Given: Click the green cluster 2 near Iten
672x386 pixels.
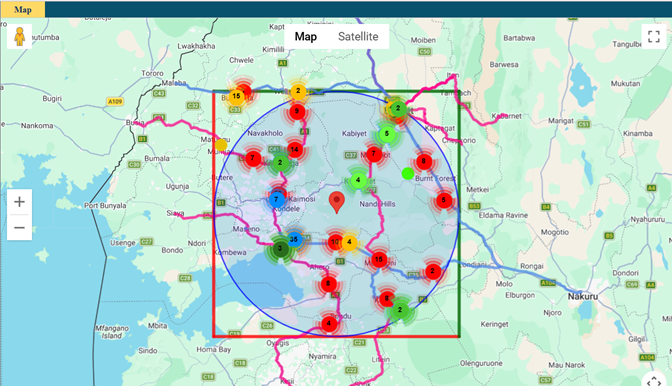Looking at the screenshot, I should [399, 108].
